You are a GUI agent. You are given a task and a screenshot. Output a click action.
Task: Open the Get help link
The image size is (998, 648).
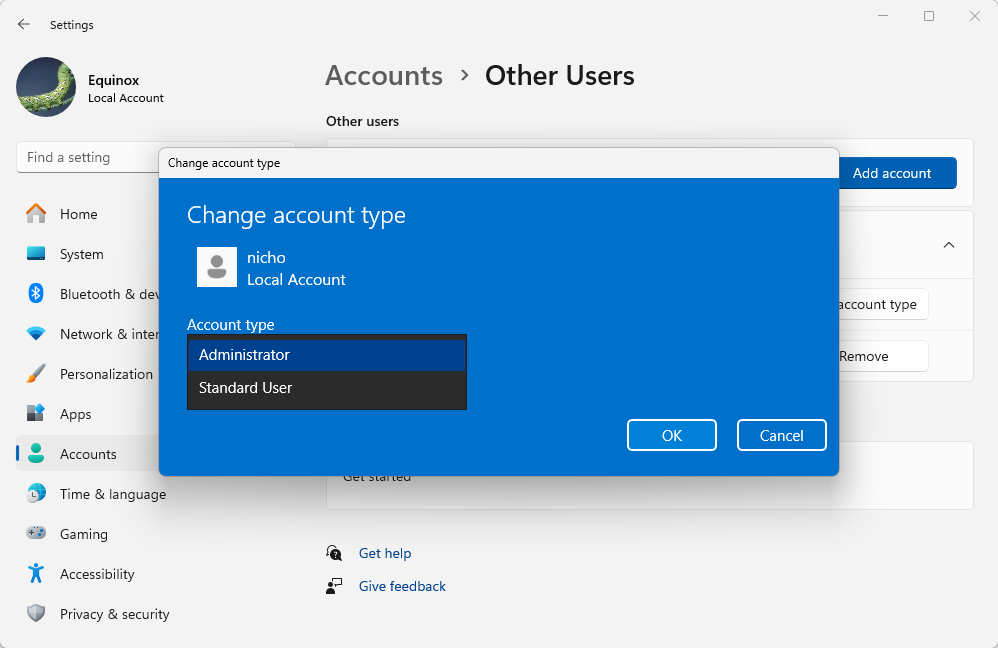(384, 553)
